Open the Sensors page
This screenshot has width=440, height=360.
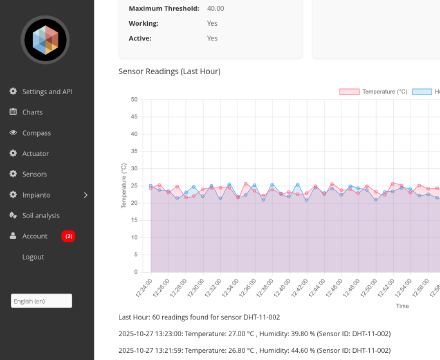click(34, 174)
